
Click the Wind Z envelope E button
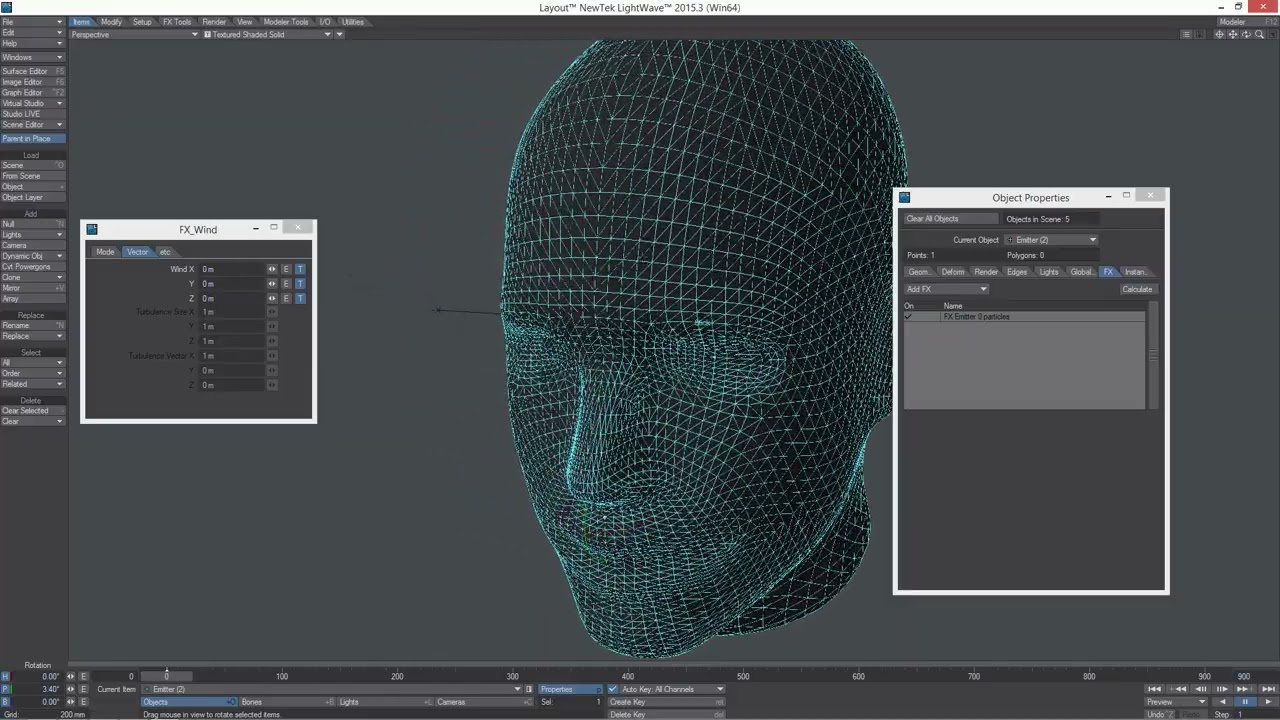click(286, 298)
